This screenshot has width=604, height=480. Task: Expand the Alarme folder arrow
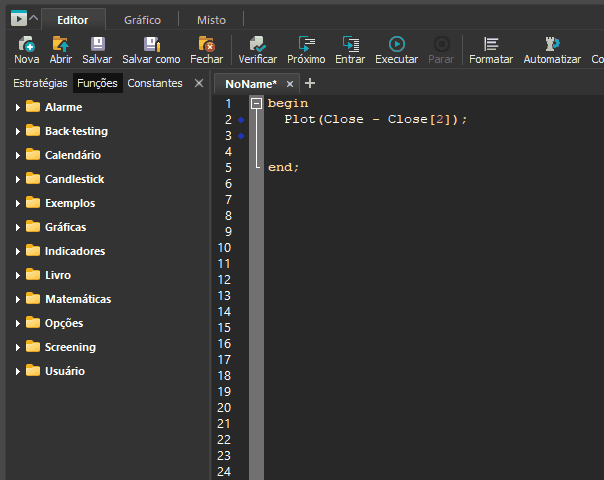17,107
